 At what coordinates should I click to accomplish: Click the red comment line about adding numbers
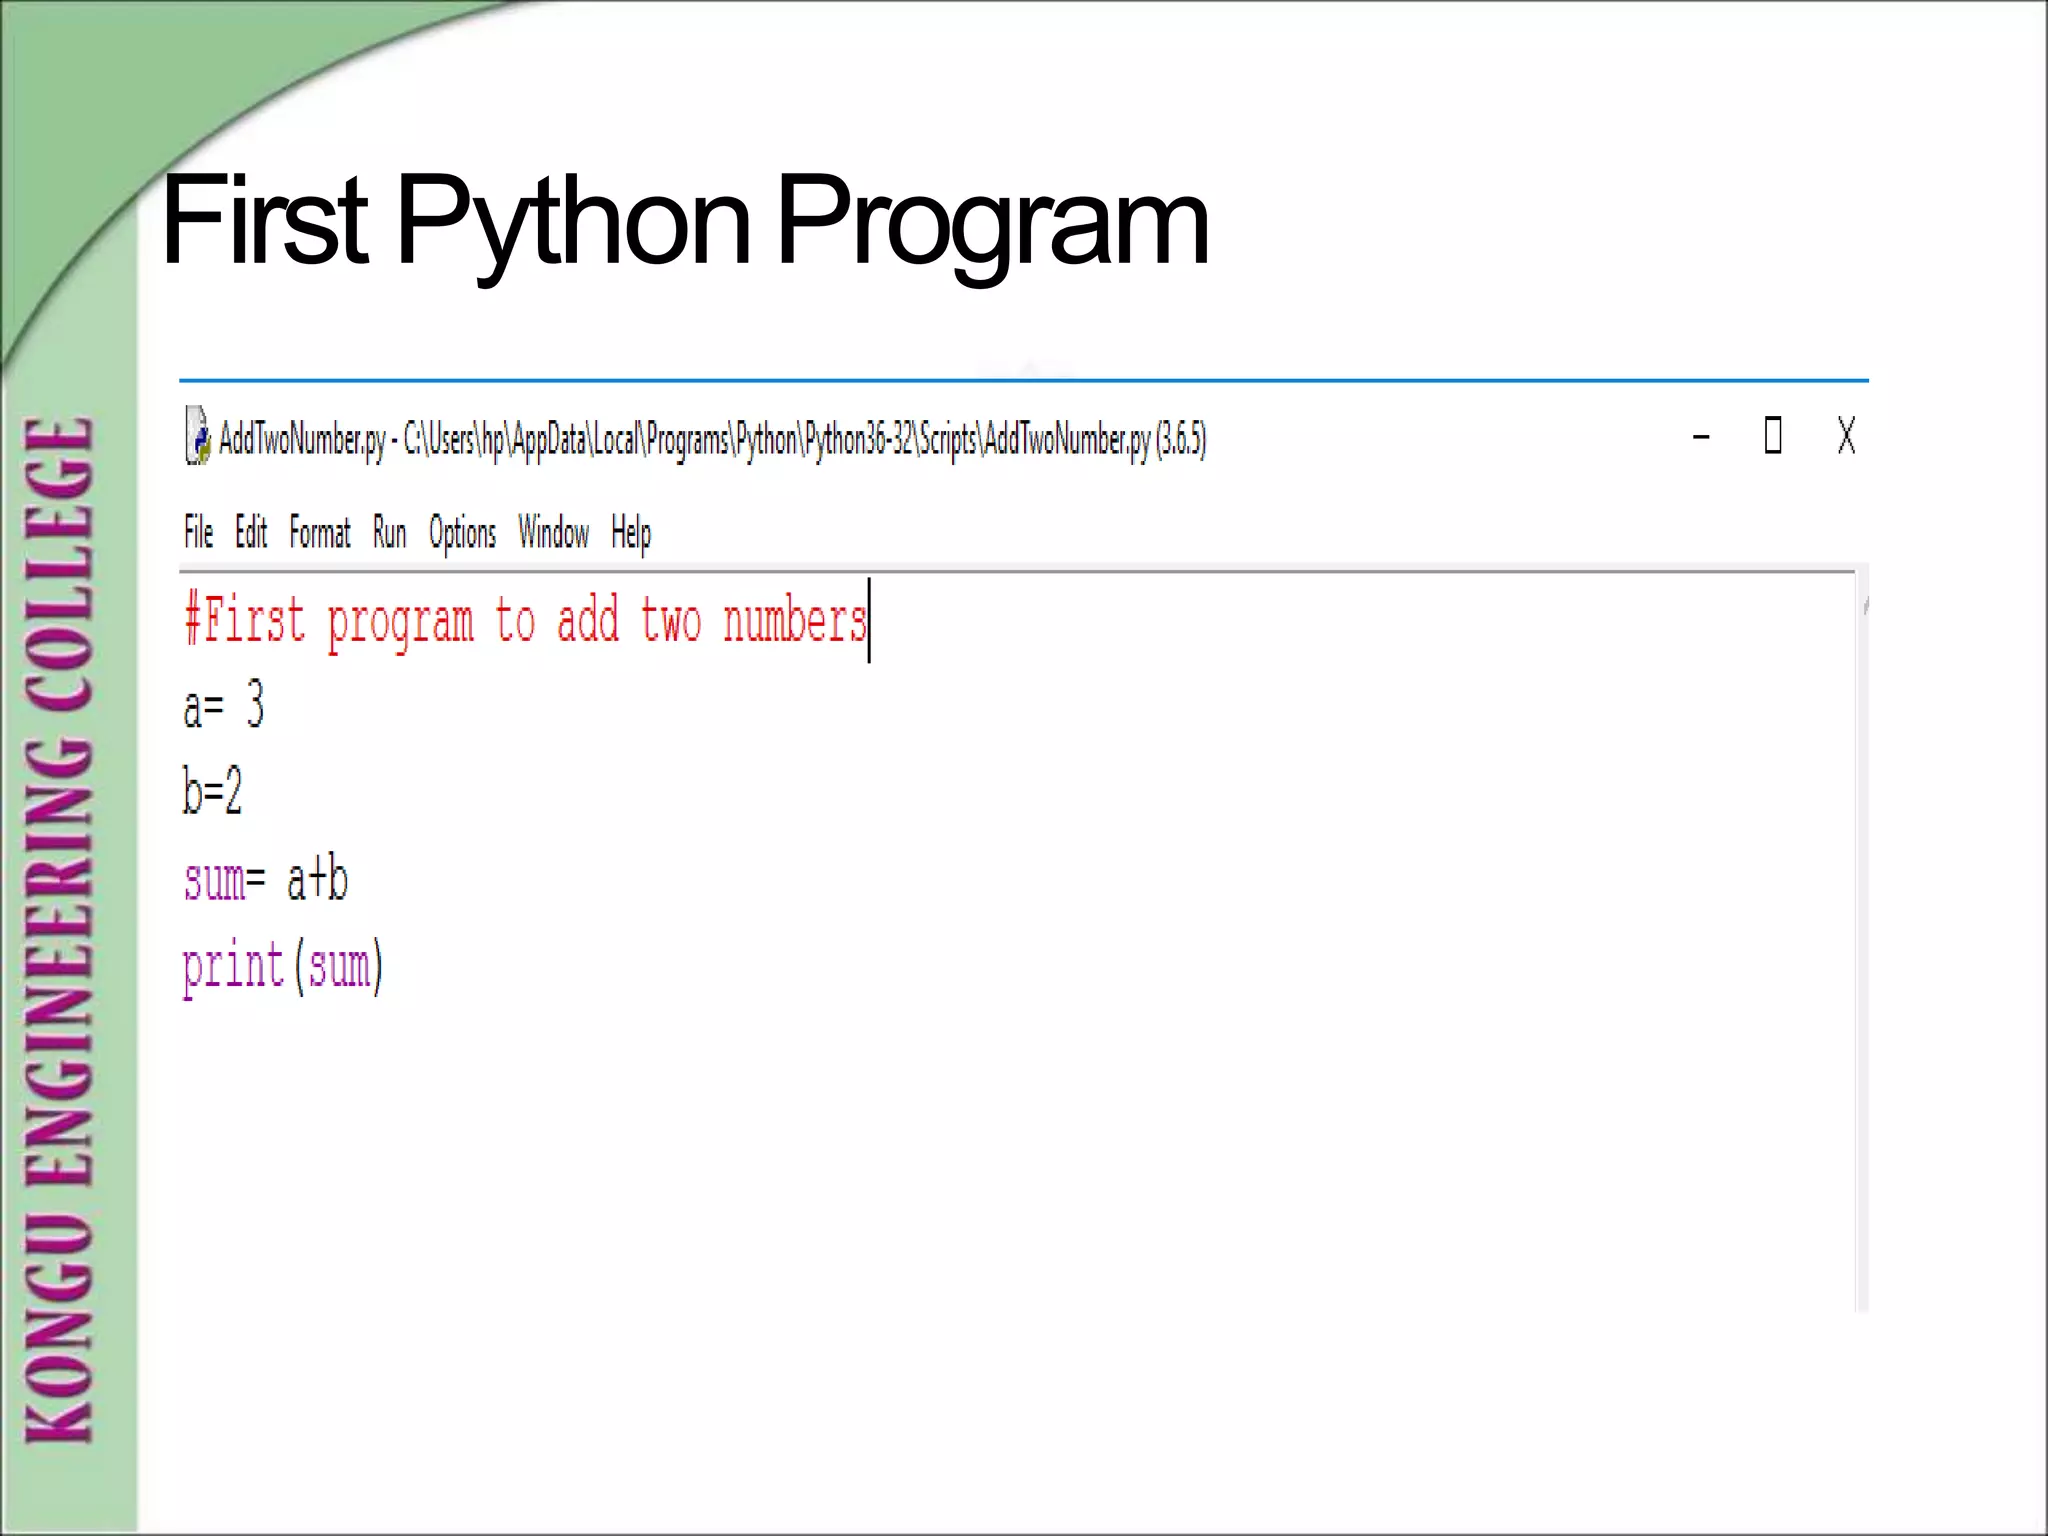[525, 621]
